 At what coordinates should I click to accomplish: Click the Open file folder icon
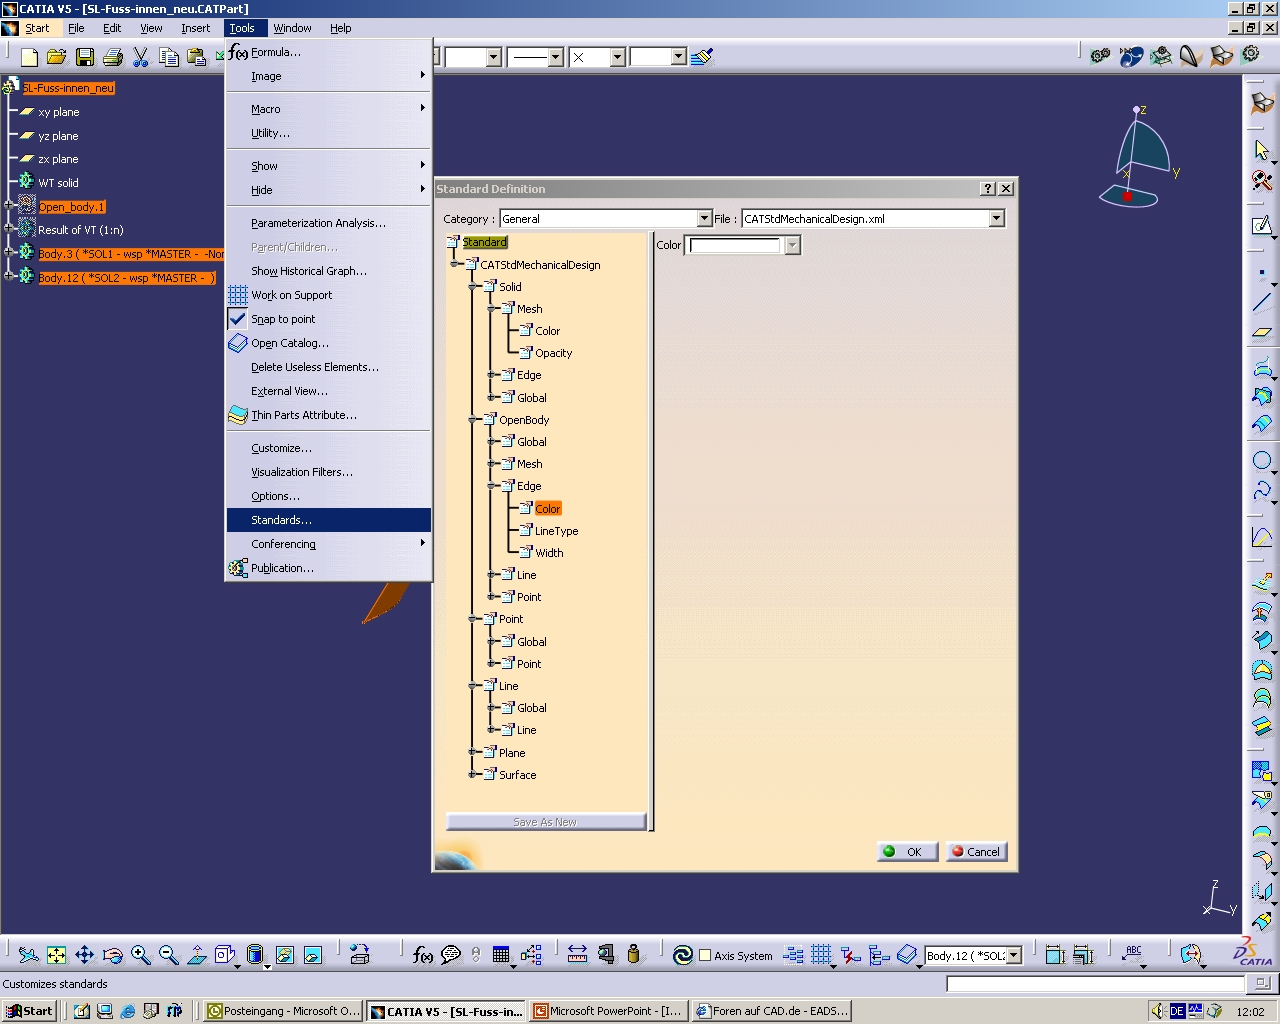pos(57,57)
